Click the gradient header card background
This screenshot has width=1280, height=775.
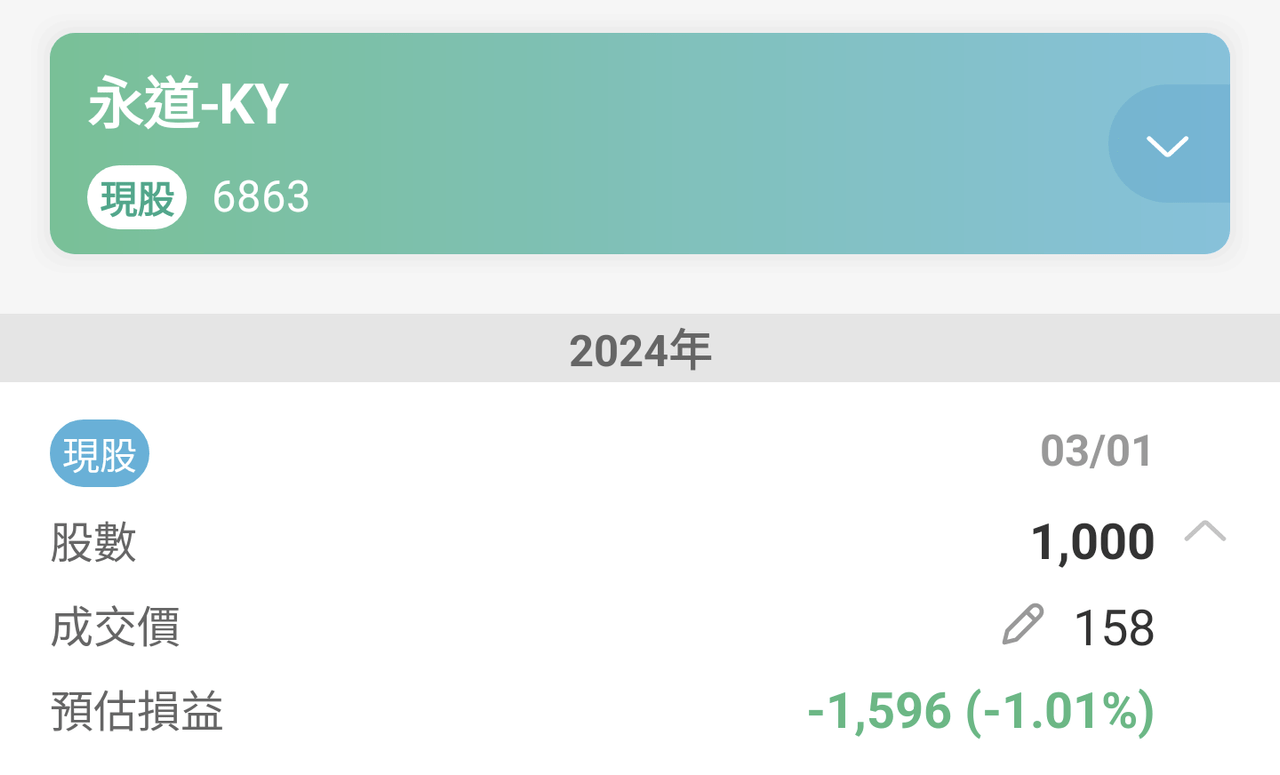(x=640, y=140)
